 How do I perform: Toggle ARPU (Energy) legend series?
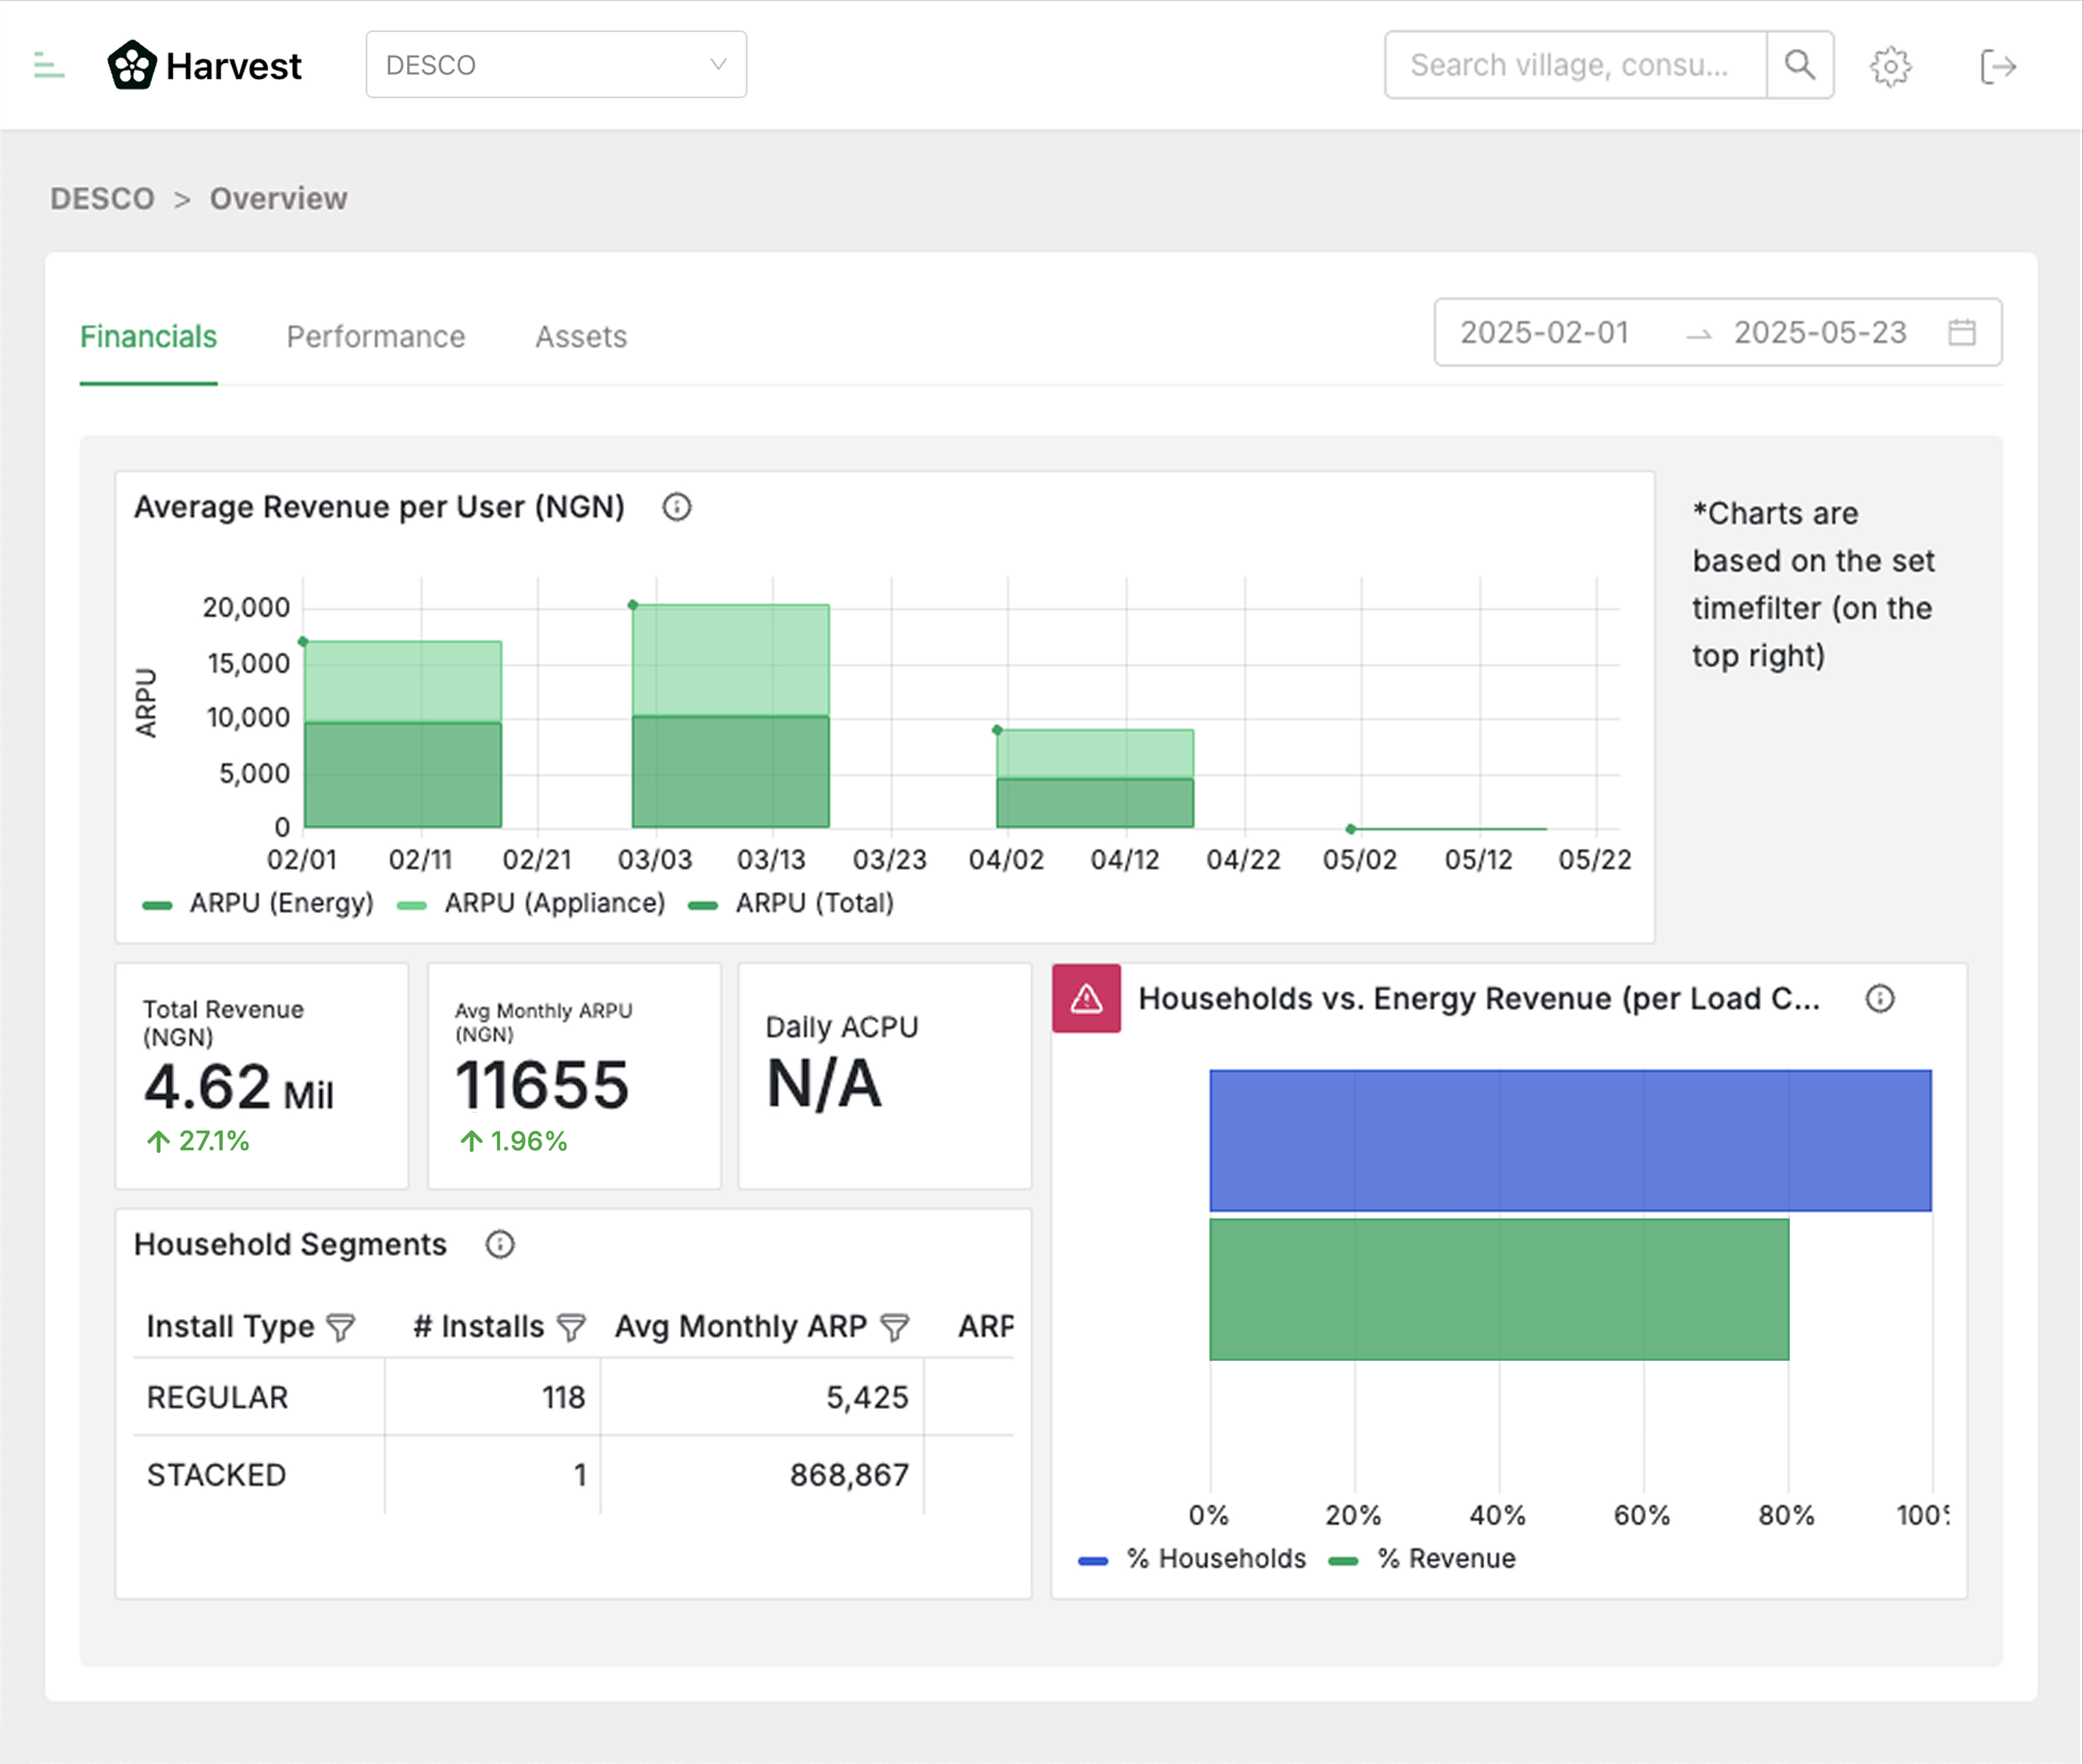pos(258,903)
